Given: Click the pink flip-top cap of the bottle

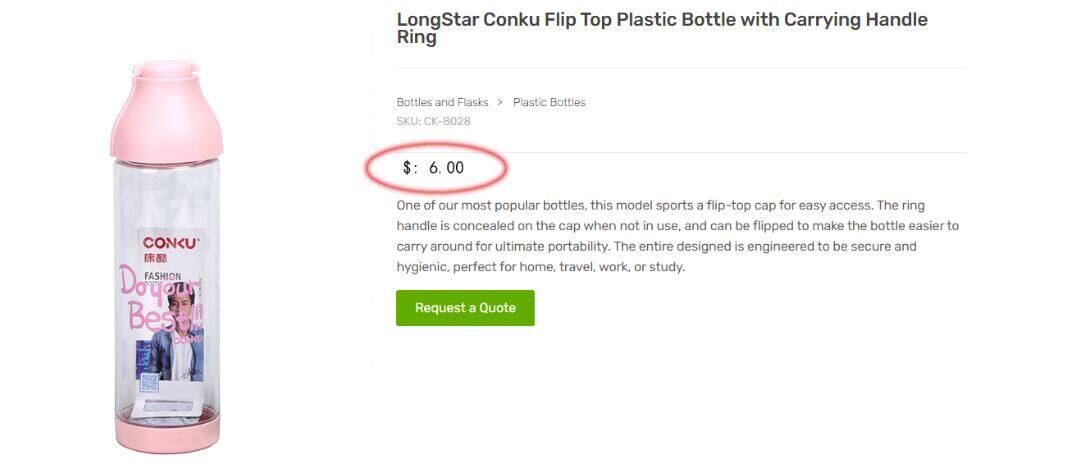Looking at the screenshot, I should pyautogui.click(x=165, y=110).
